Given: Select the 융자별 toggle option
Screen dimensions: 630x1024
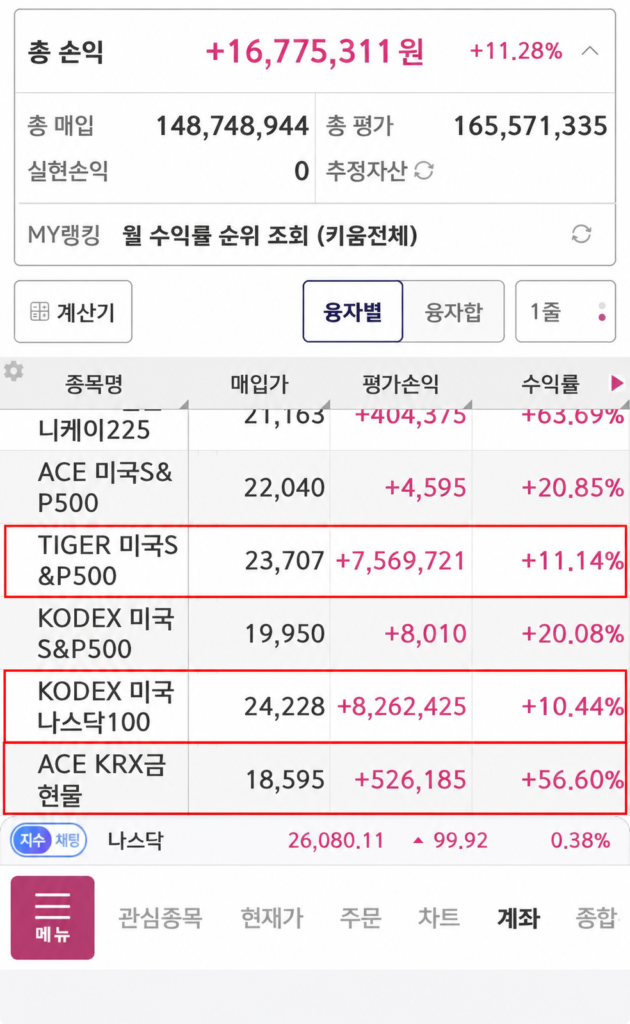Looking at the screenshot, I should [353, 312].
